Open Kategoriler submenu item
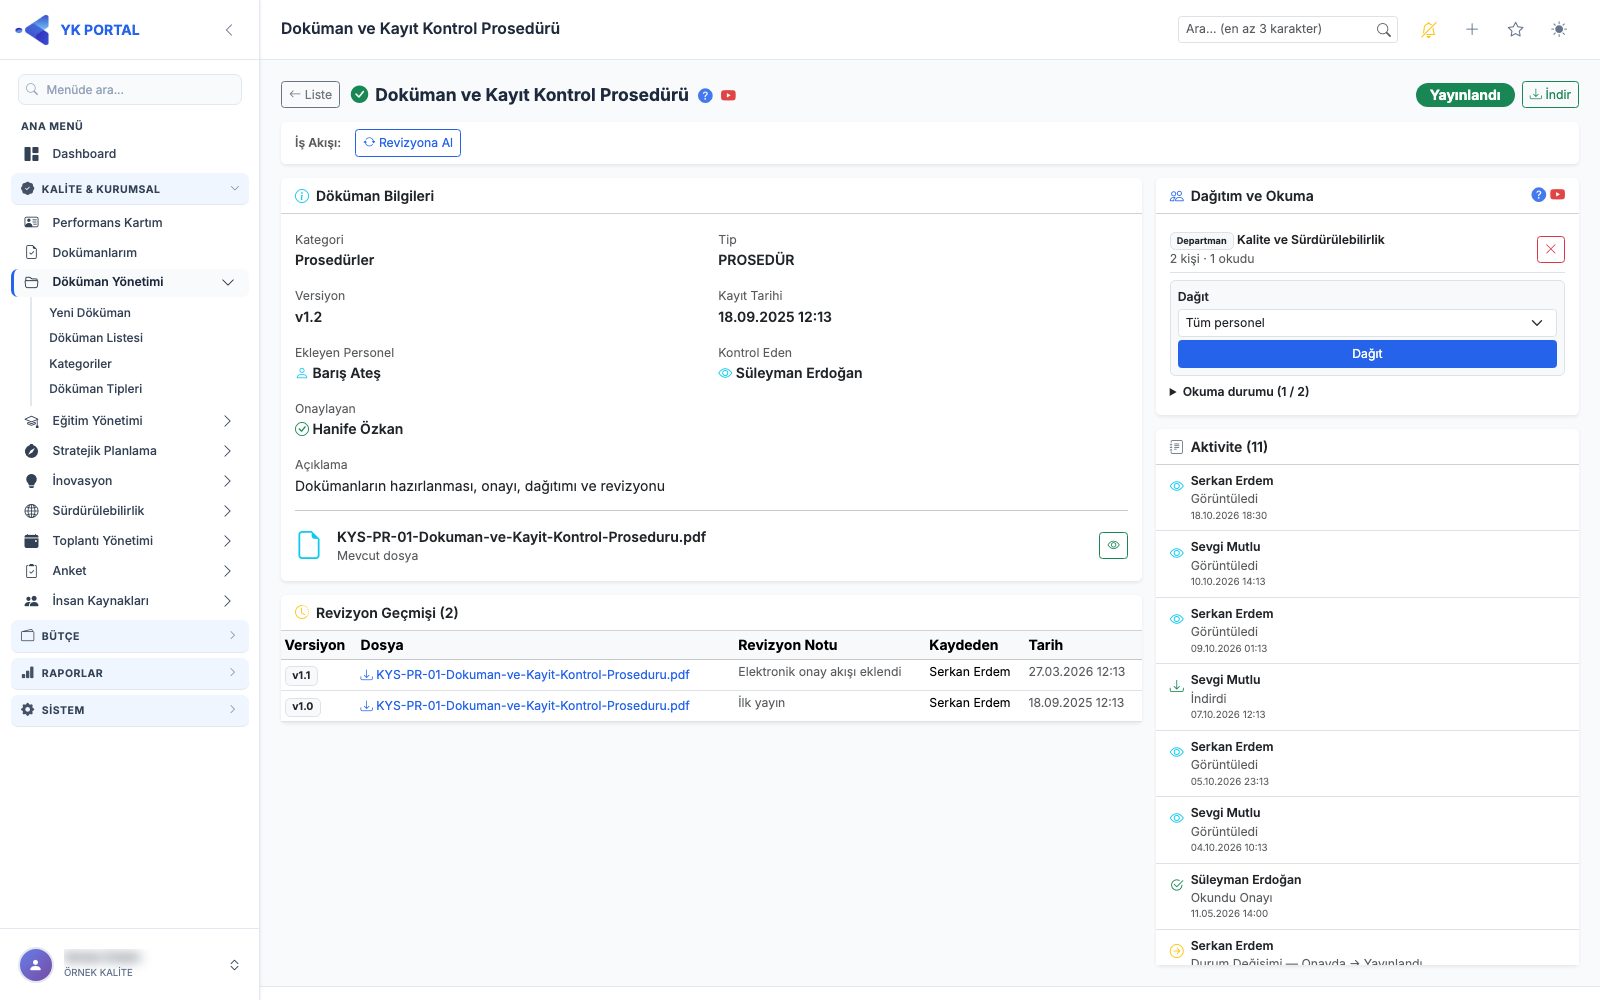Viewport: 1600px width, 1000px height. (80, 364)
